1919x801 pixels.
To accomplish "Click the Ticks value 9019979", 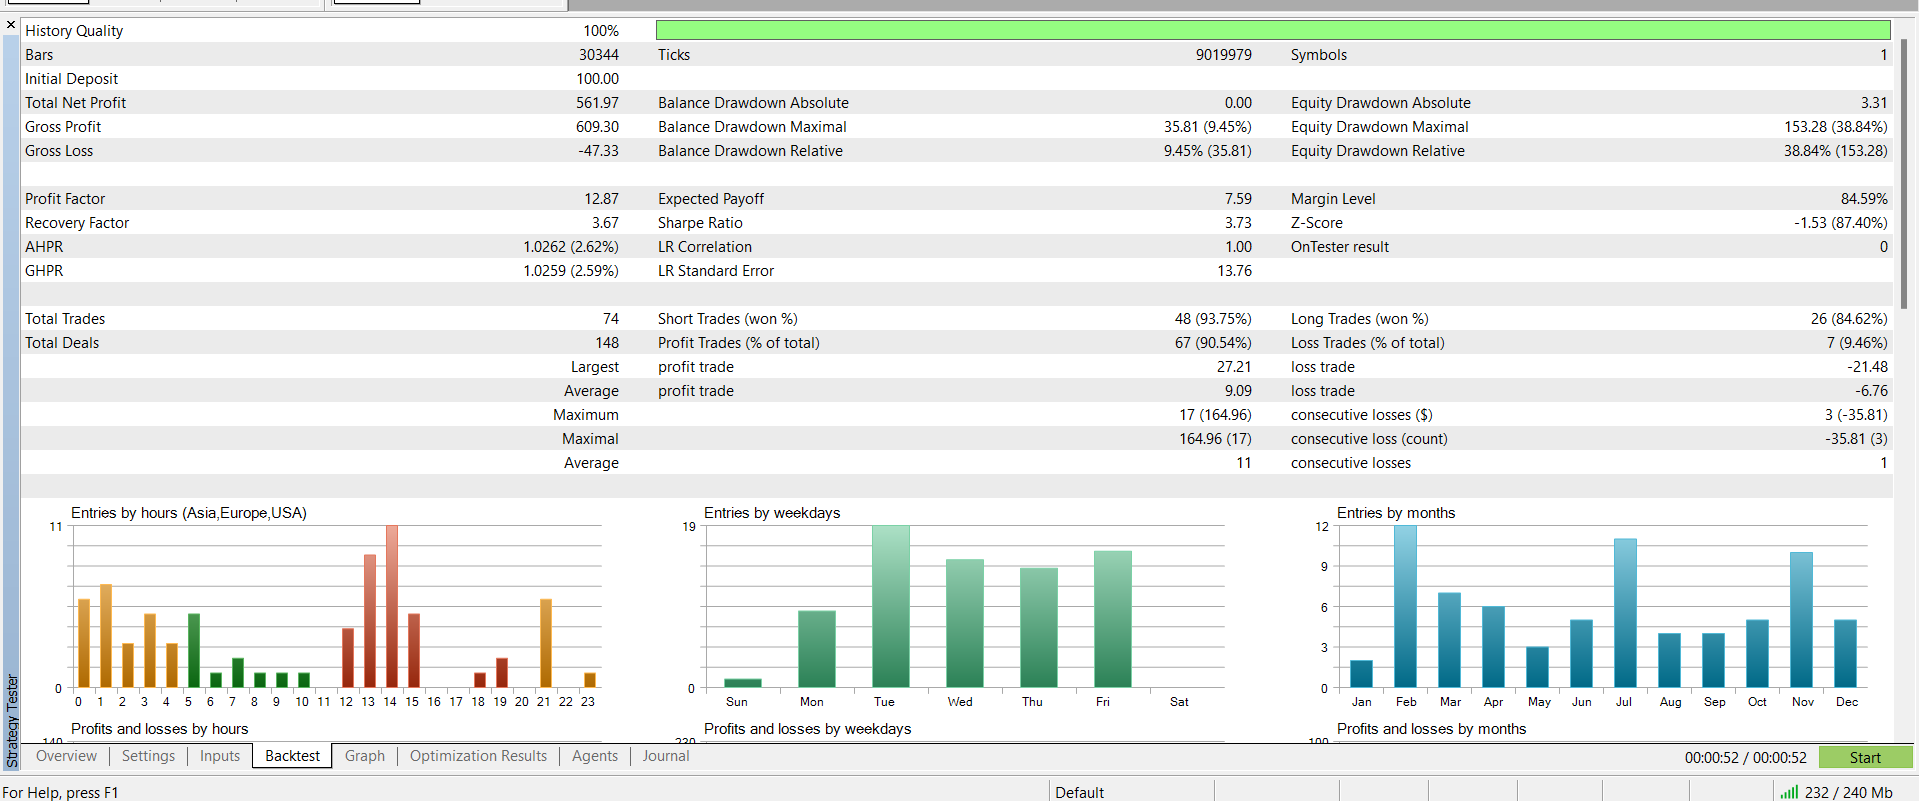I will point(1223,55).
